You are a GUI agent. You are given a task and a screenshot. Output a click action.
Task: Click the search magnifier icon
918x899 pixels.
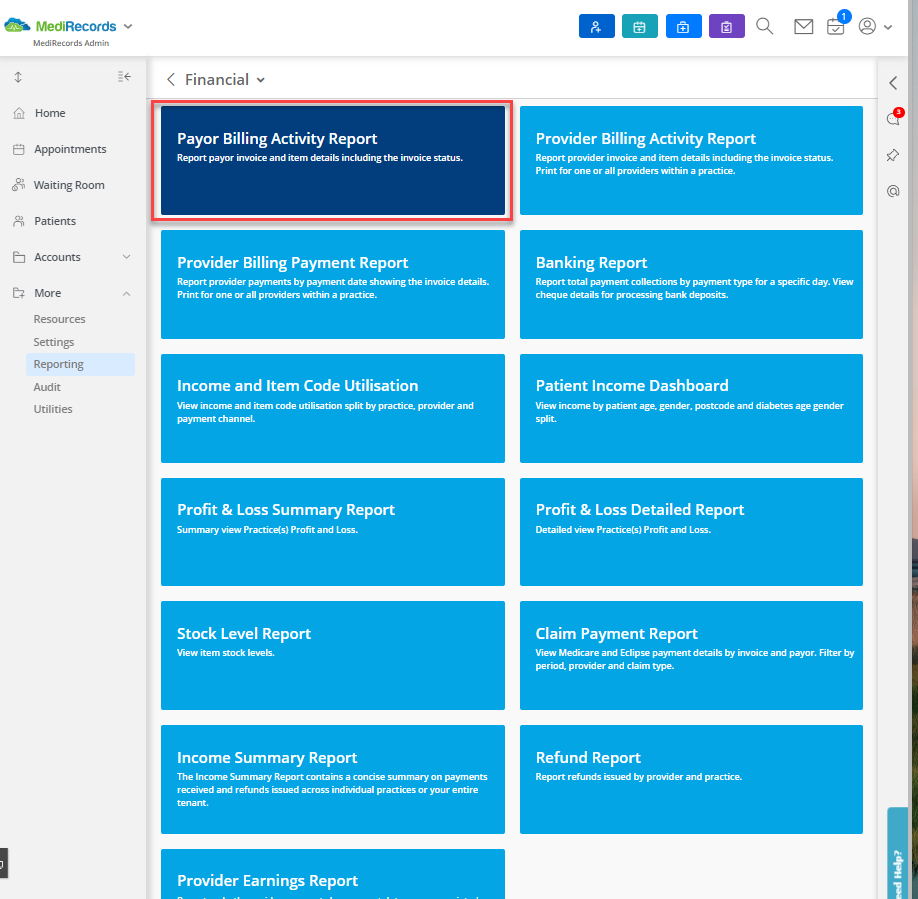pyautogui.click(x=764, y=26)
